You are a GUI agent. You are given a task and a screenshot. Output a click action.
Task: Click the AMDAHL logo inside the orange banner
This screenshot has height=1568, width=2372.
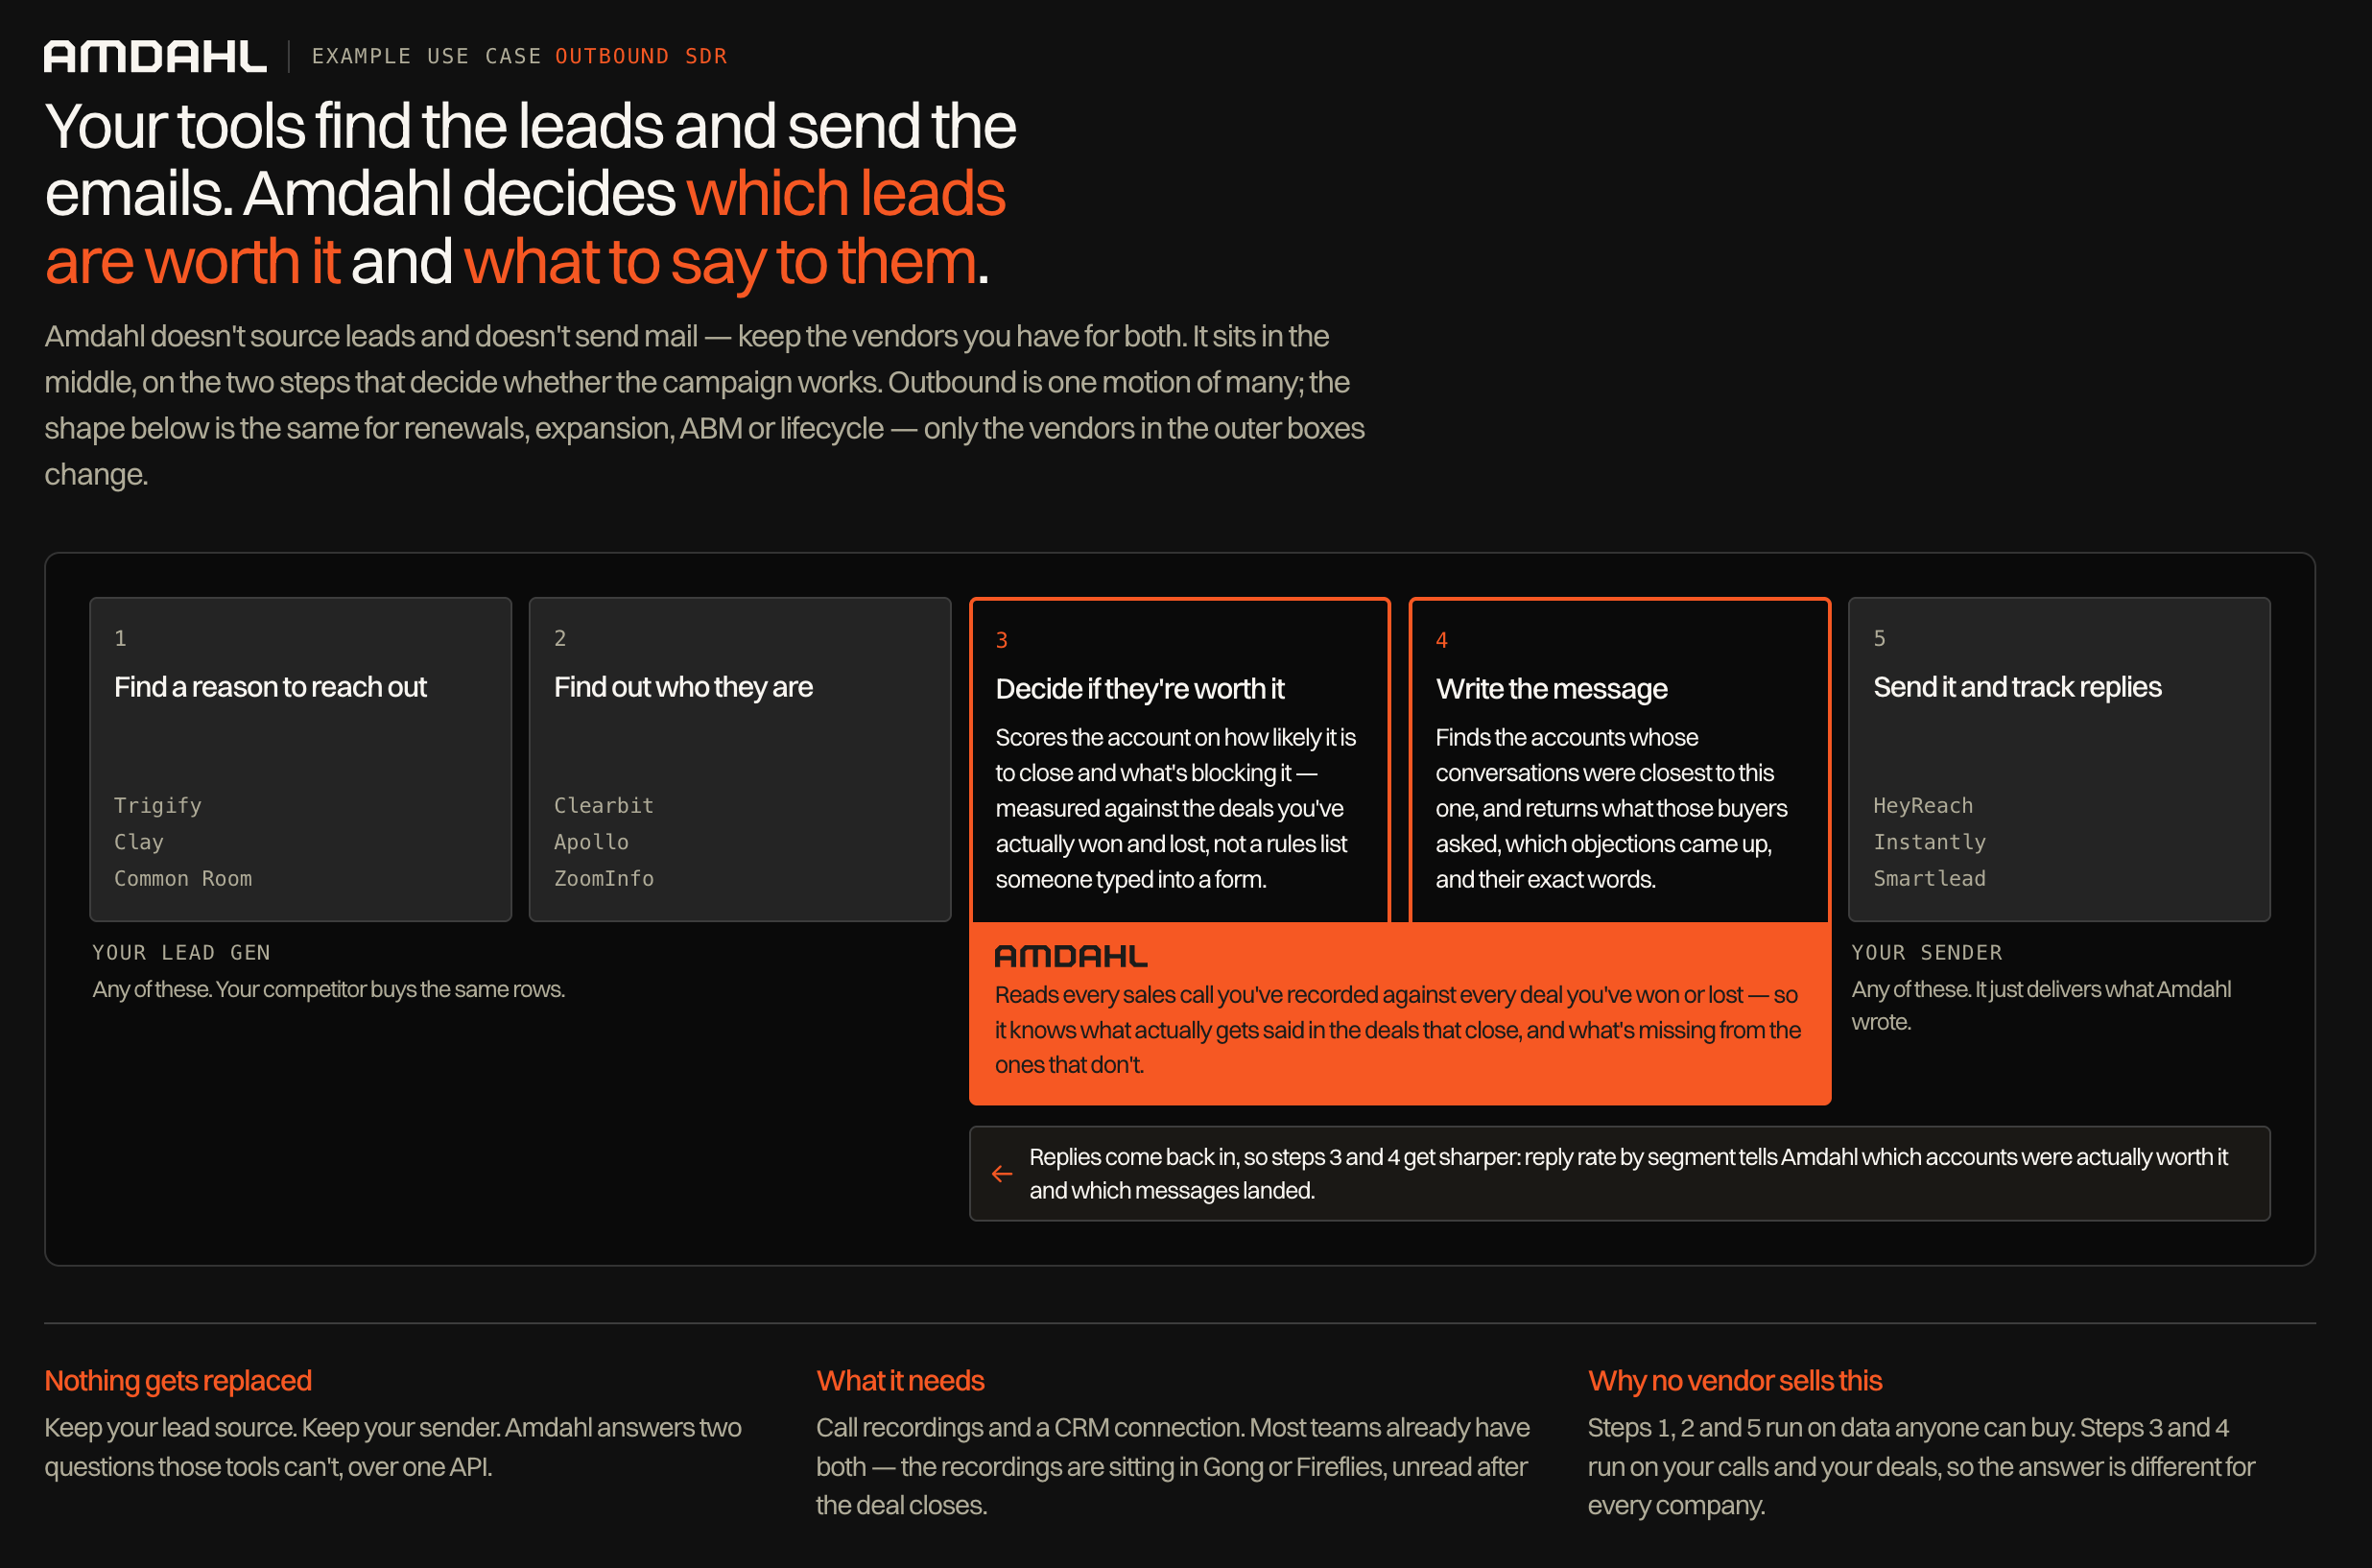pyautogui.click(x=1071, y=956)
